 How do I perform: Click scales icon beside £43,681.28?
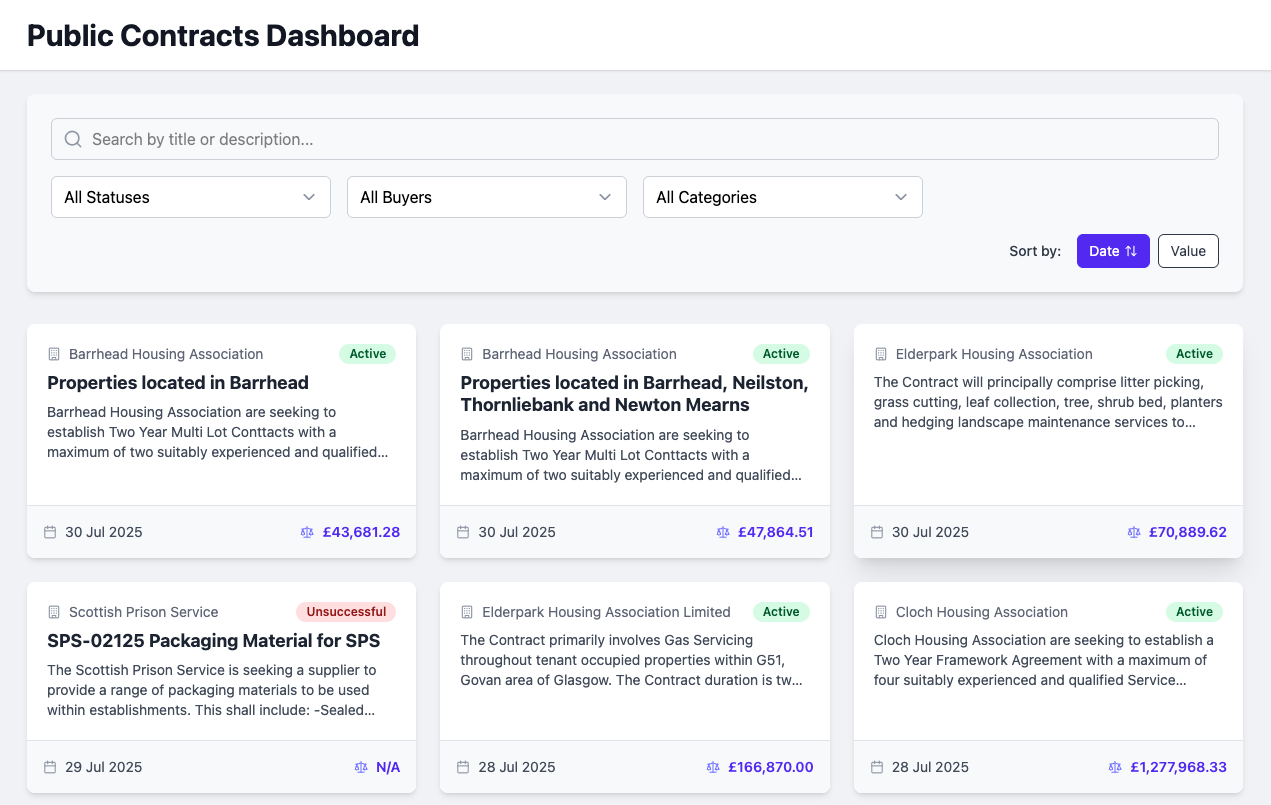coord(307,532)
